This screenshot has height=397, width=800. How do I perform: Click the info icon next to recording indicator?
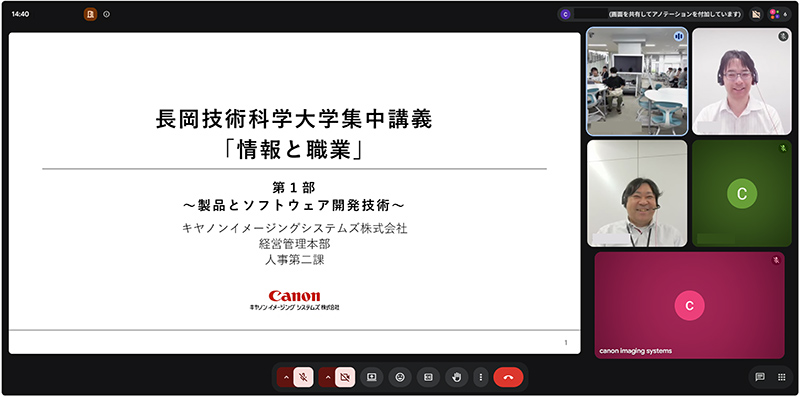tap(106, 14)
